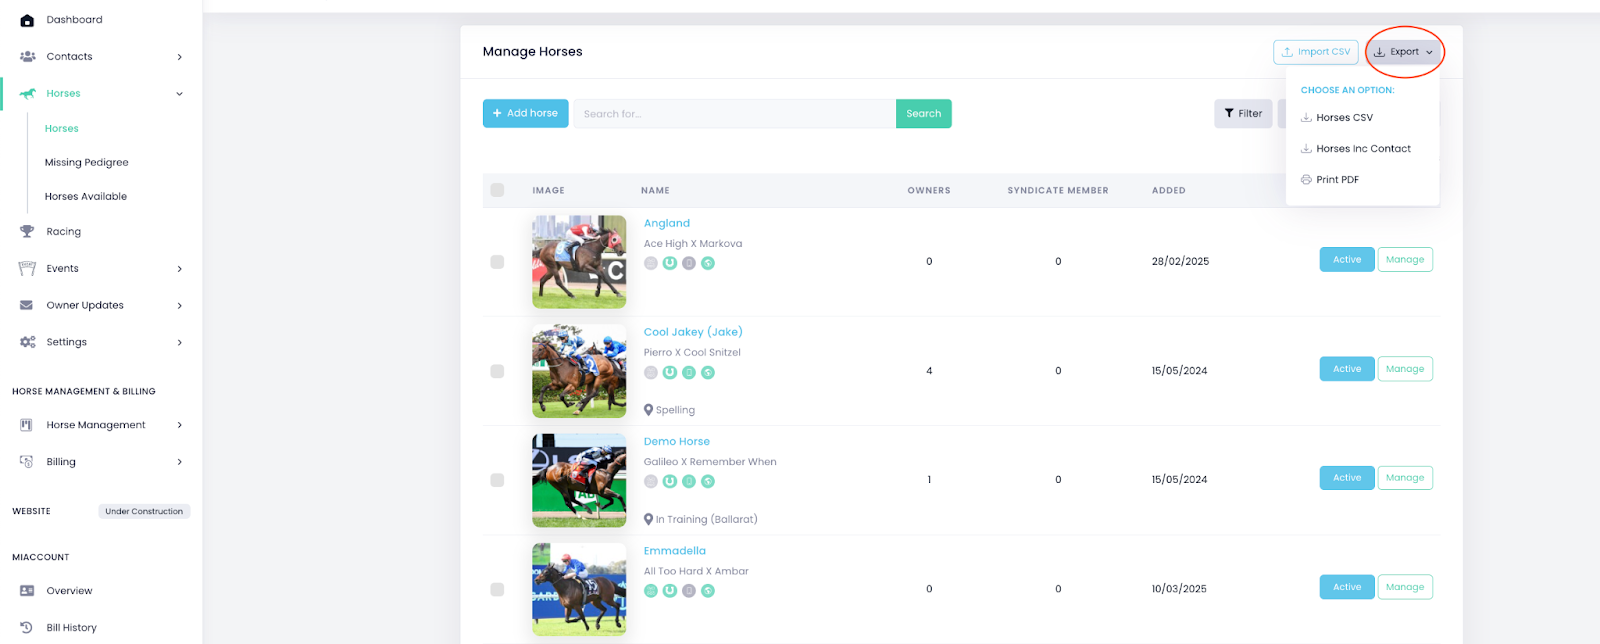Check the Demo Horse row checkbox
Screen dimensions: 1600x644
(x=497, y=480)
